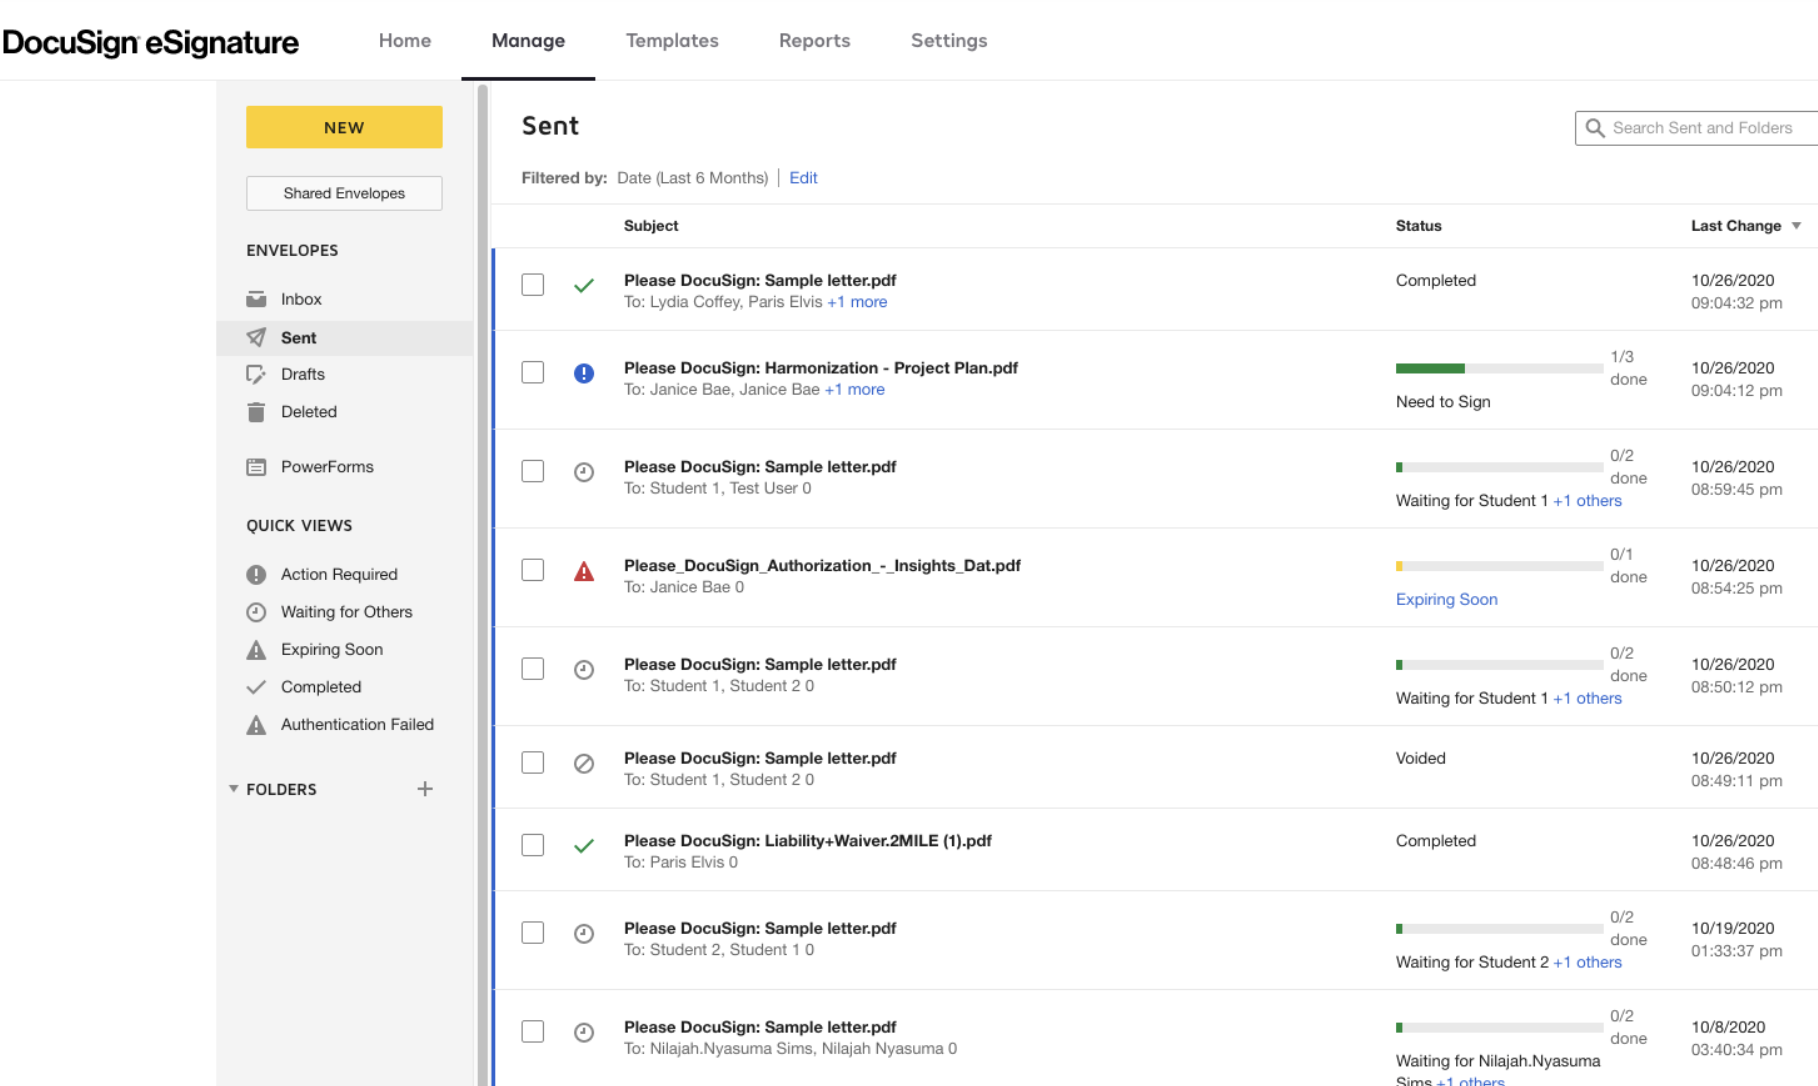Switch to the Templates tab
This screenshot has width=1818, height=1086.
coord(672,40)
